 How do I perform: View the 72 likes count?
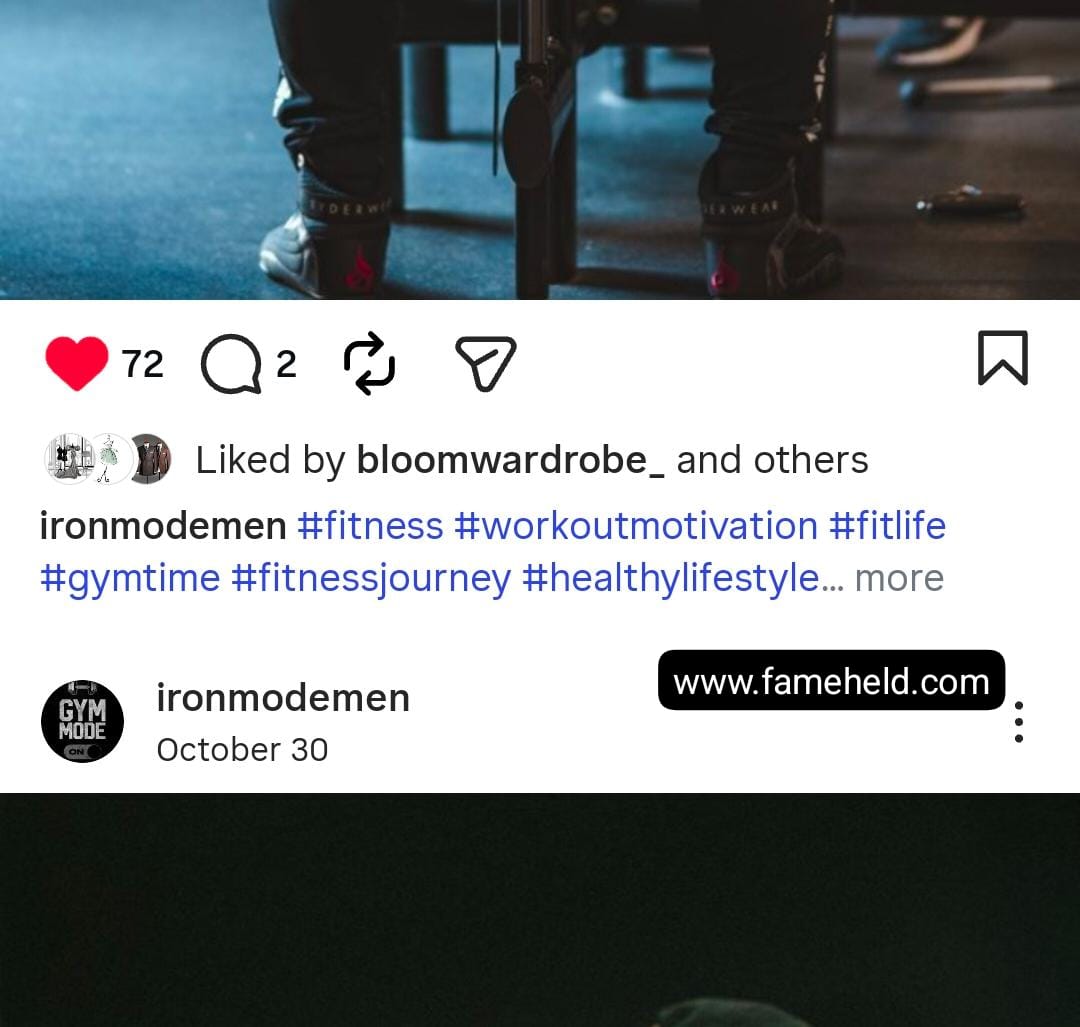coord(143,364)
